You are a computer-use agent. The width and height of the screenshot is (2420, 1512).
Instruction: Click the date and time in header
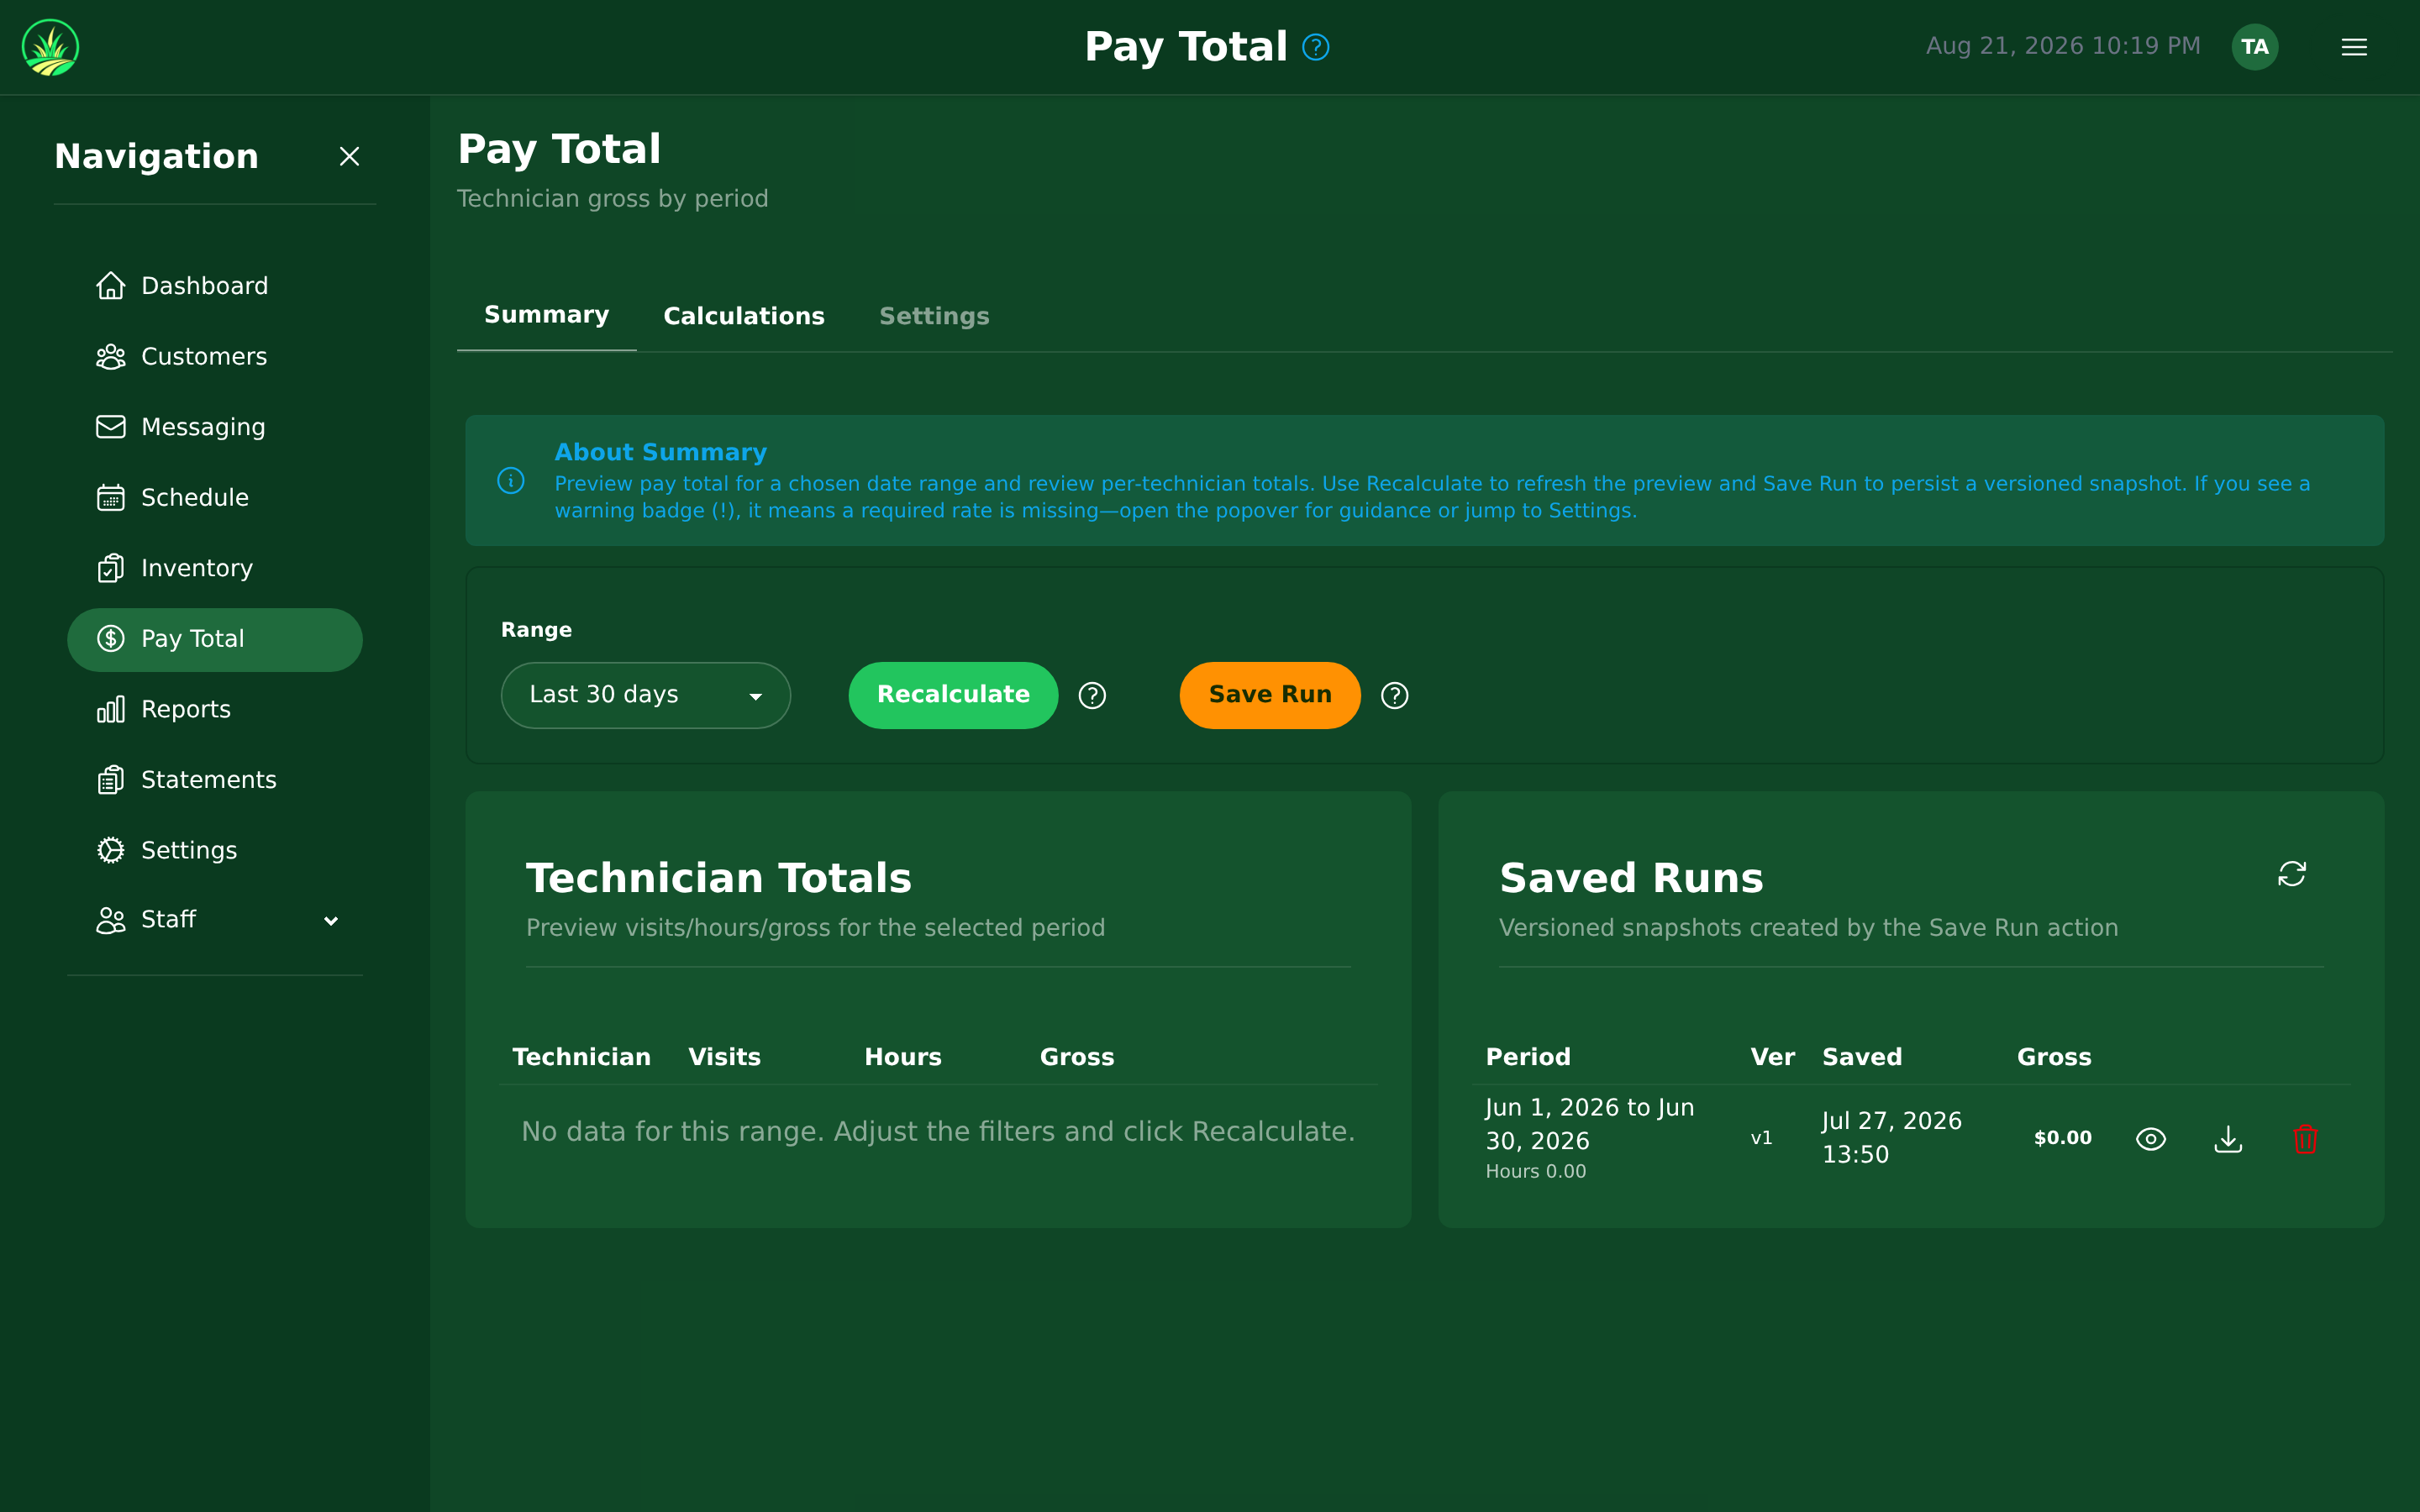click(2062, 46)
